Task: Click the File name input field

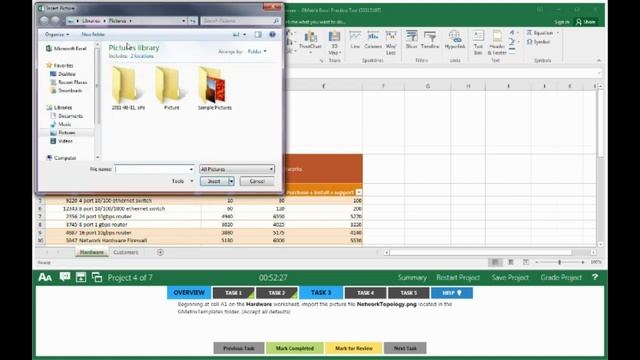Action: coord(154,169)
